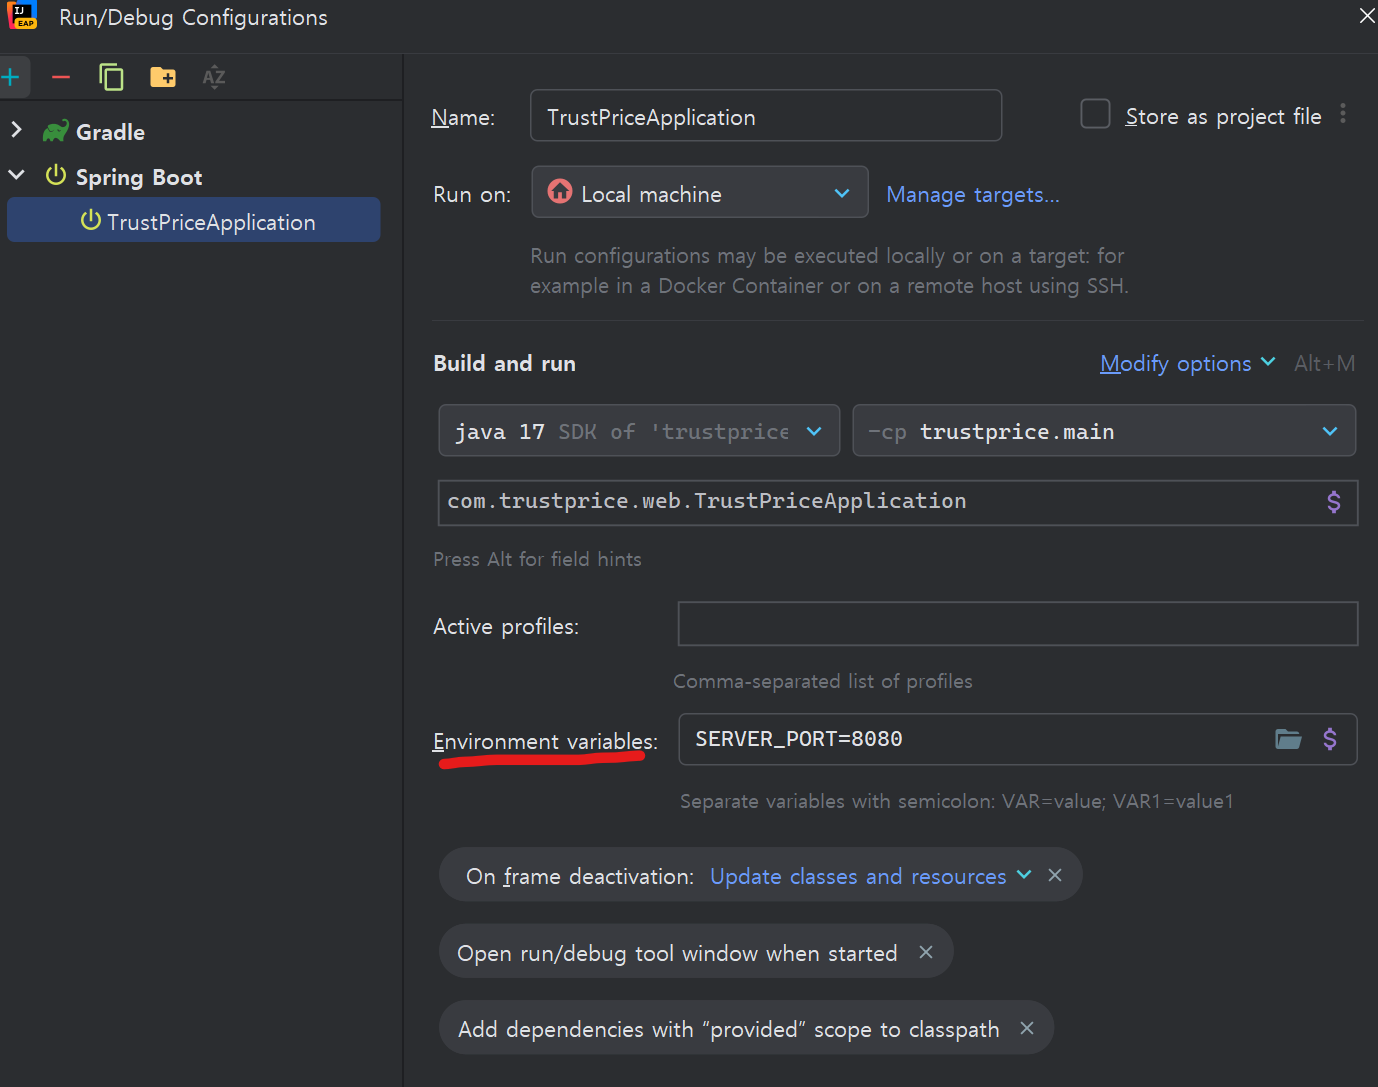Click the IntelliJ IDEA EAP logo icon
The width and height of the screenshot is (1378, 1087).
point(22,16)
